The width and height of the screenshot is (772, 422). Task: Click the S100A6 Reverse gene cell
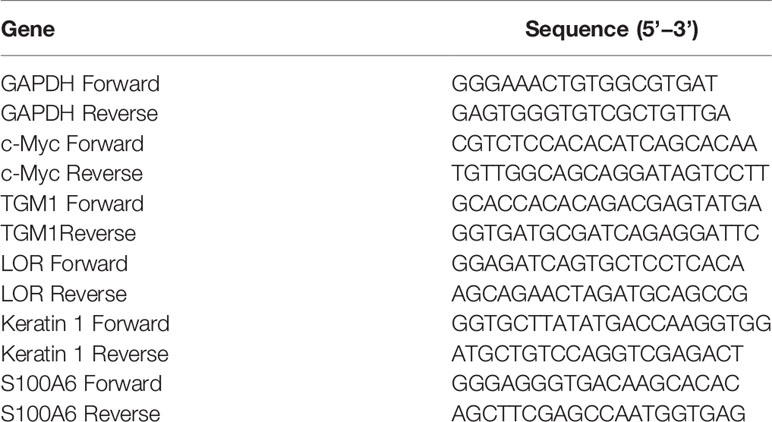80,413
